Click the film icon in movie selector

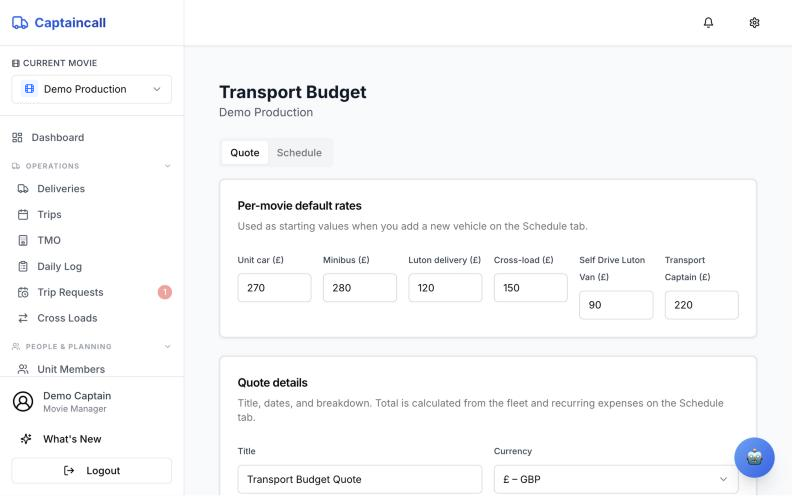pyautogui.click(x=30, y=89)
